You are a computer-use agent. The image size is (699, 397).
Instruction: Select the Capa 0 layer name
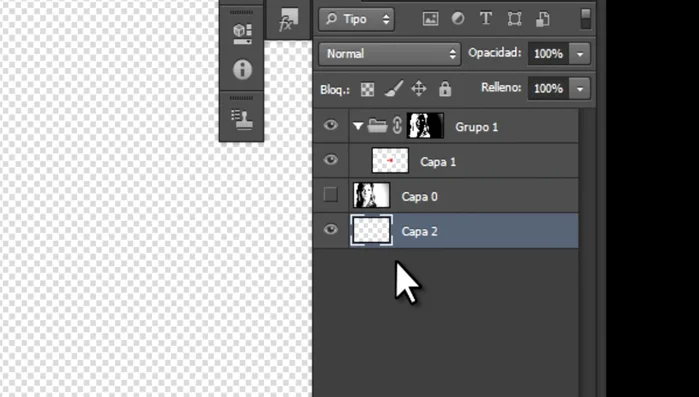[419, 197]
